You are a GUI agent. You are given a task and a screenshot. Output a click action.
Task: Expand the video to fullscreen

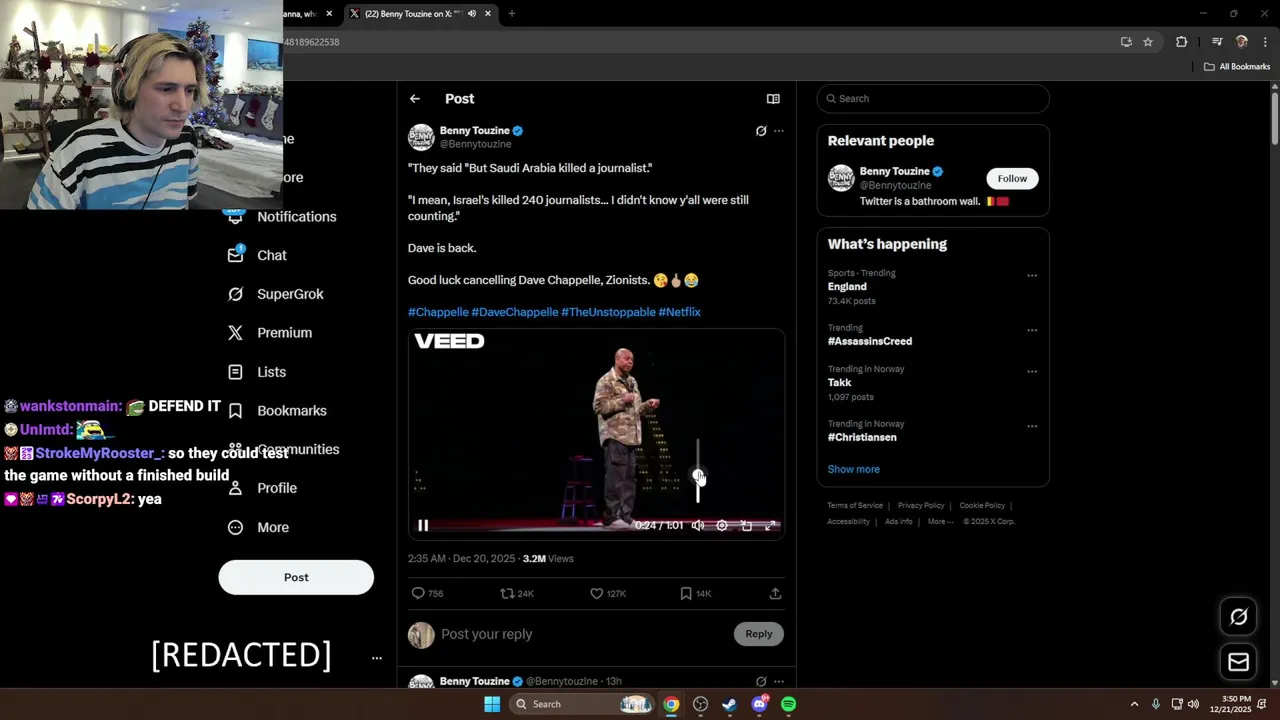click(x=770, y=525)
